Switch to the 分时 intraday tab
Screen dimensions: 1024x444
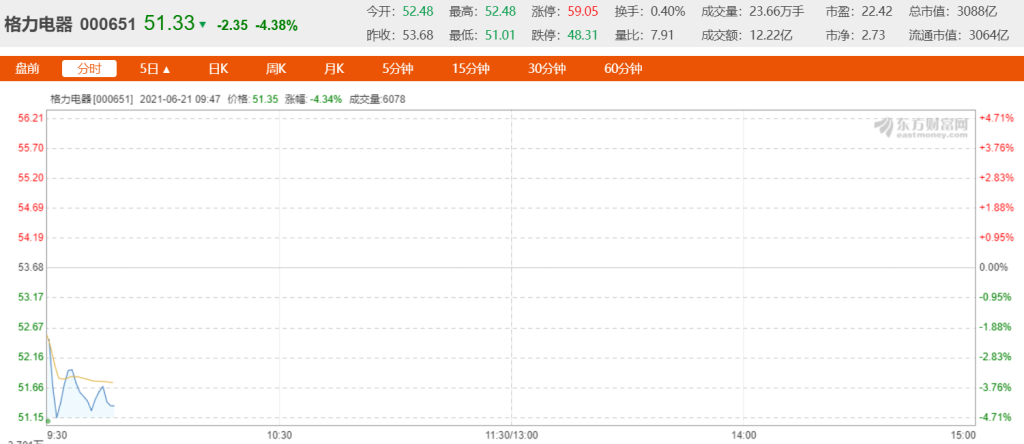click(89, 69)
